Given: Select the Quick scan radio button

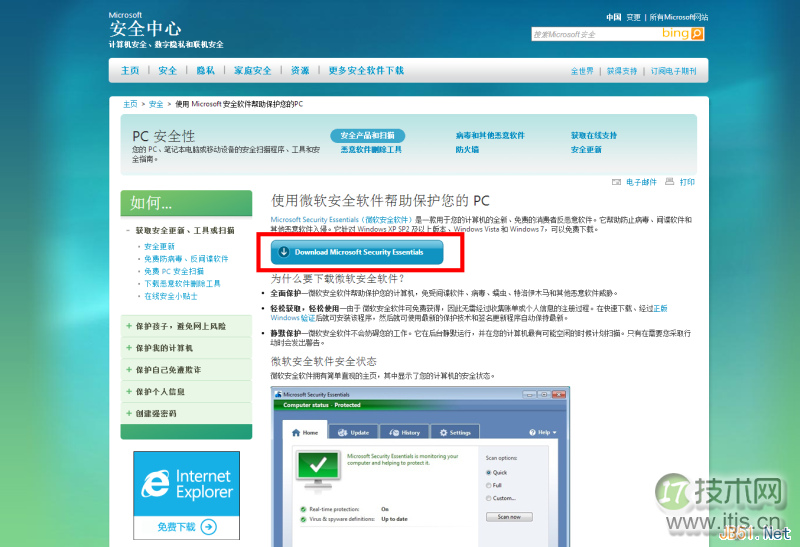Looking at the screenshot, I should pyautogui.click(x=488, y=472).
